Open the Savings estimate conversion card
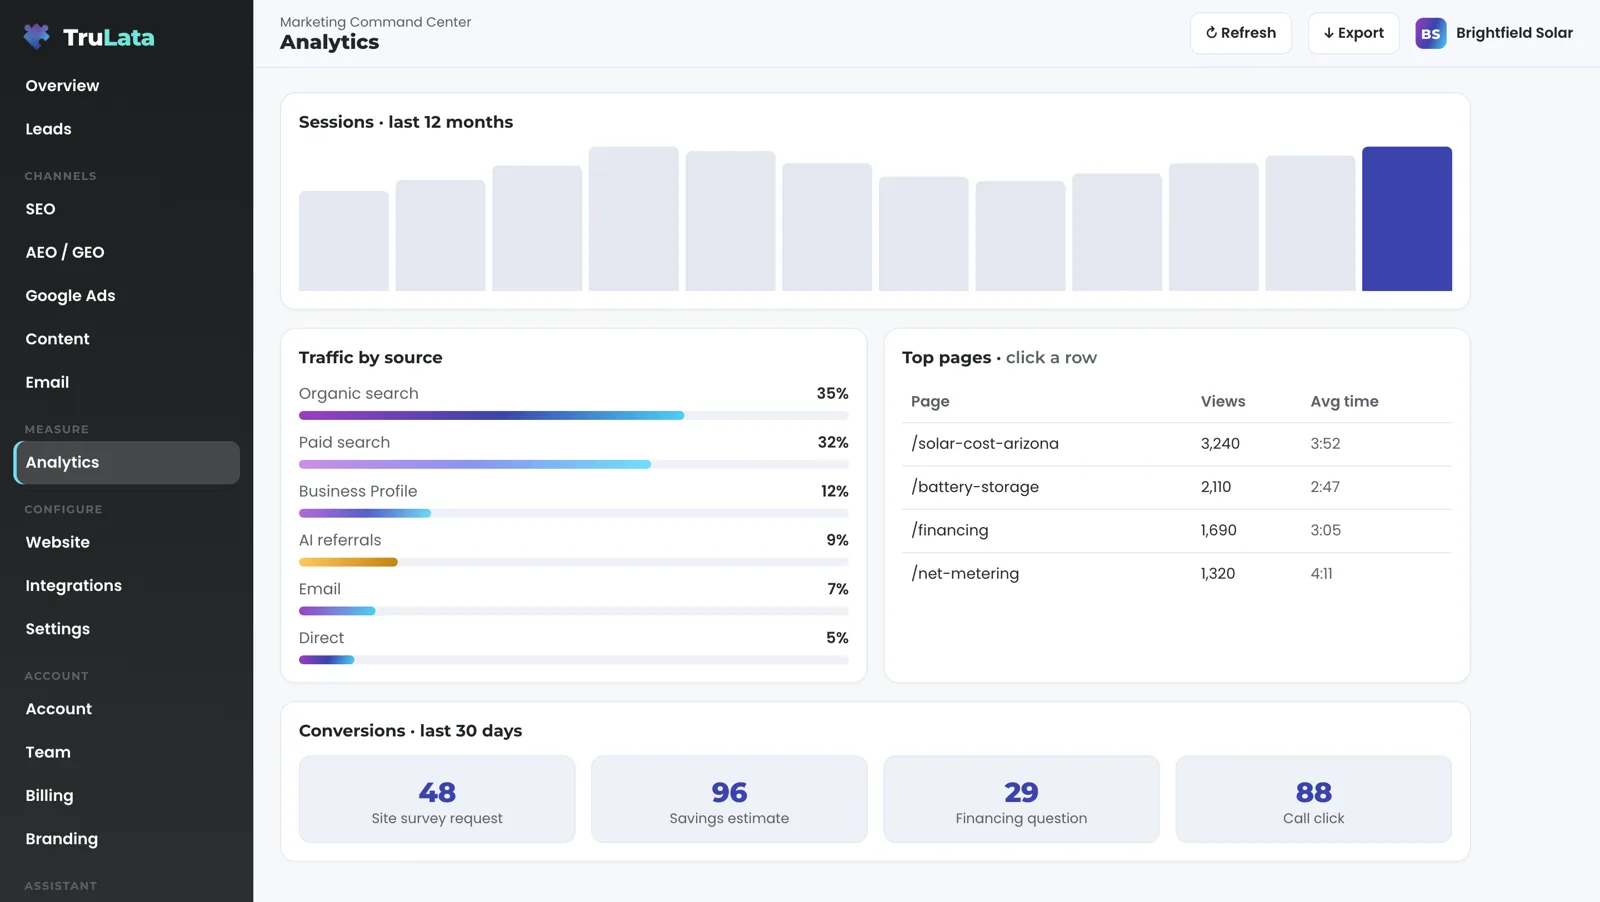 pos(729,799)
